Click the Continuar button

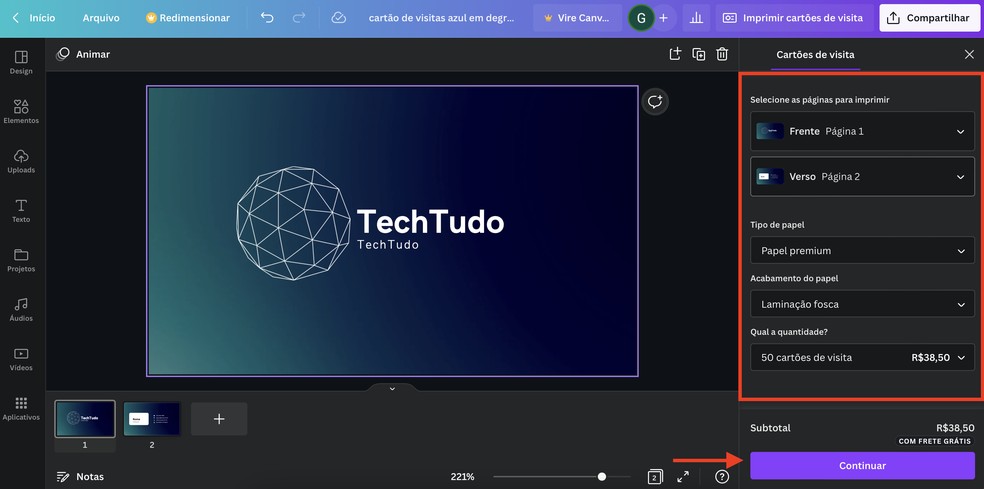point(862,466)
